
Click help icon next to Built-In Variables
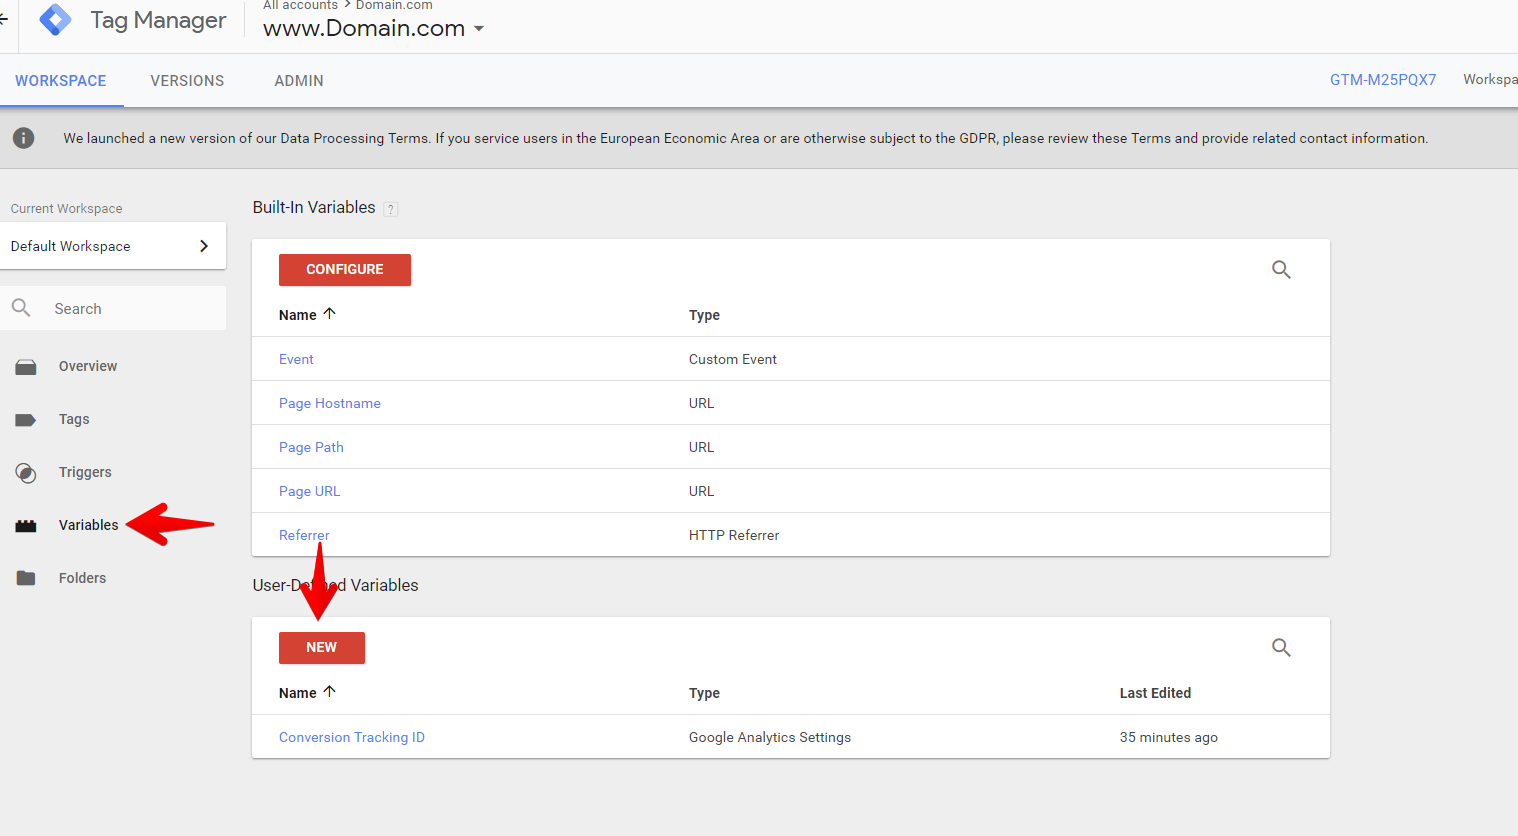tap(391, 209)
